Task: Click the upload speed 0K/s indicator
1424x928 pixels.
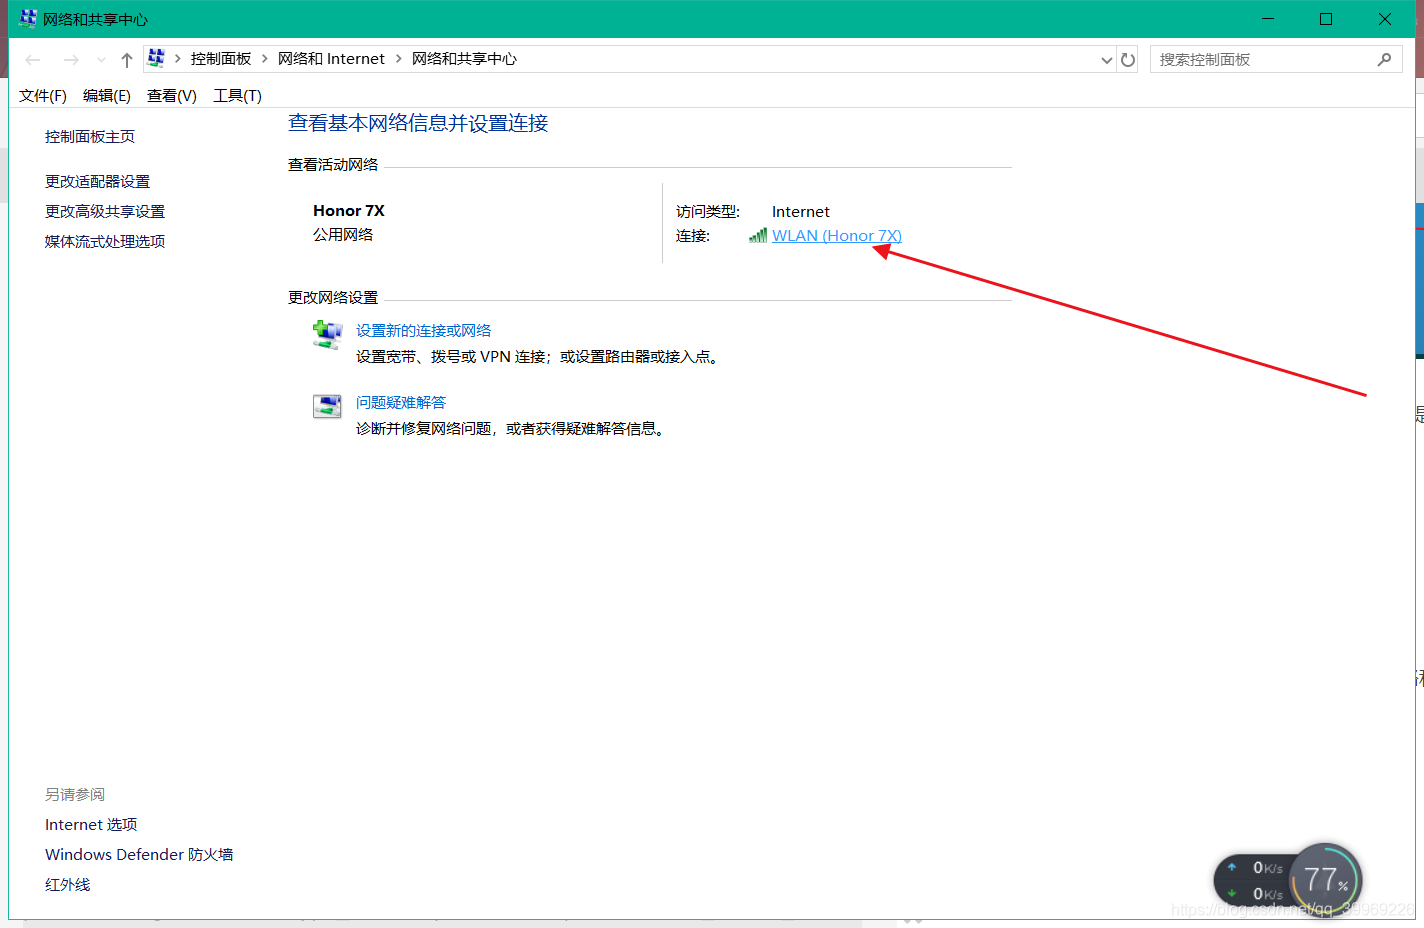Action: 1257,868
